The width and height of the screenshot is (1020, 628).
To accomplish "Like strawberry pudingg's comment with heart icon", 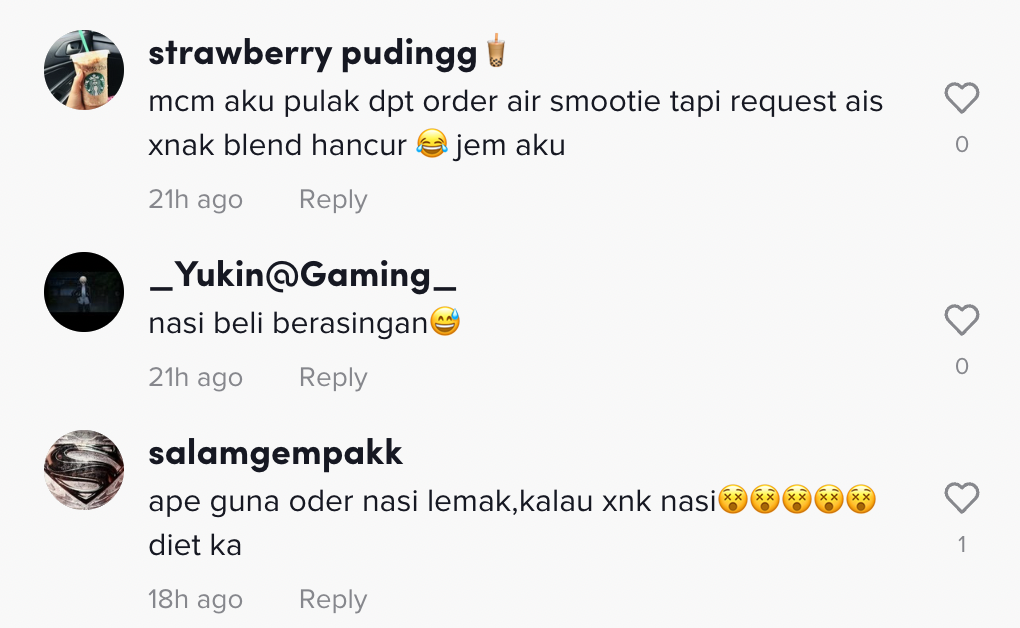I will coord(961,98).
